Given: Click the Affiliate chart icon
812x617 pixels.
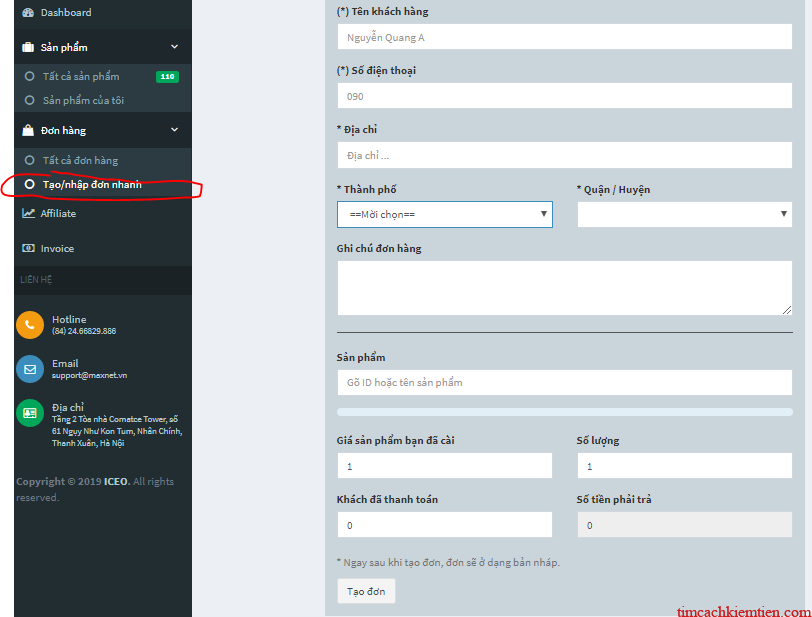Looking at the screenshot, I should [x=28, y=213].
